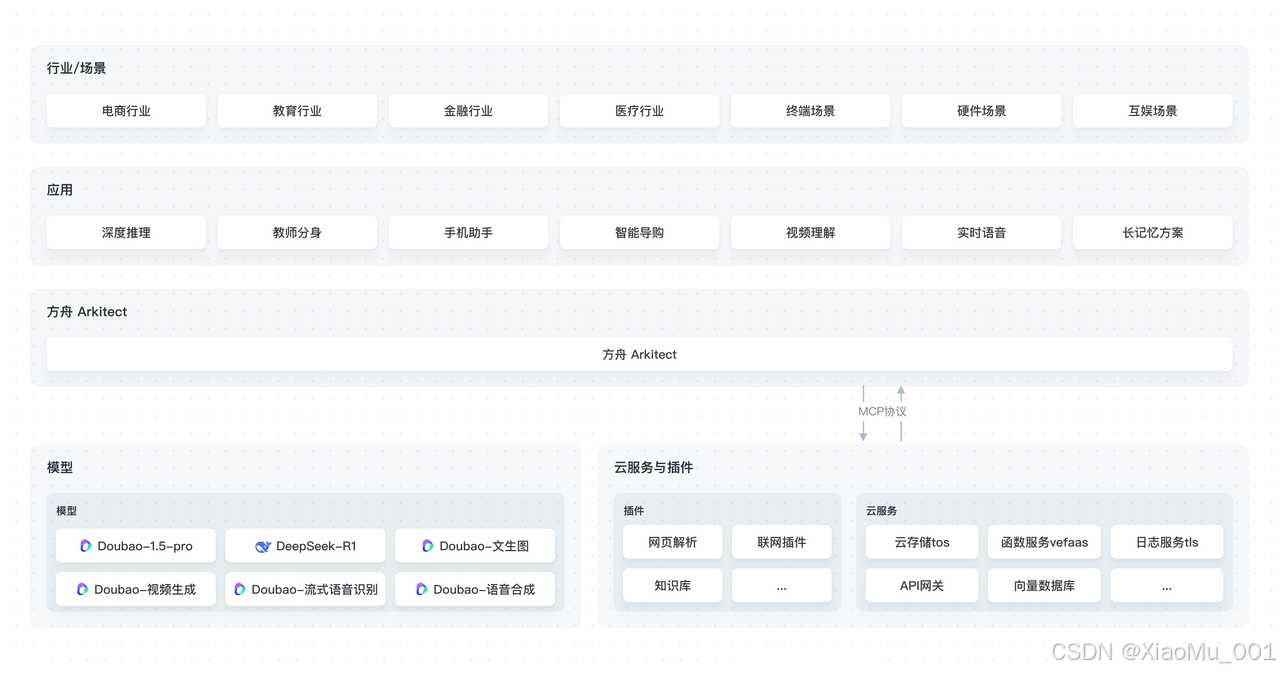Open the 云存储tos service card
This screenshot has height=673, width=1280.
[922, 542]
